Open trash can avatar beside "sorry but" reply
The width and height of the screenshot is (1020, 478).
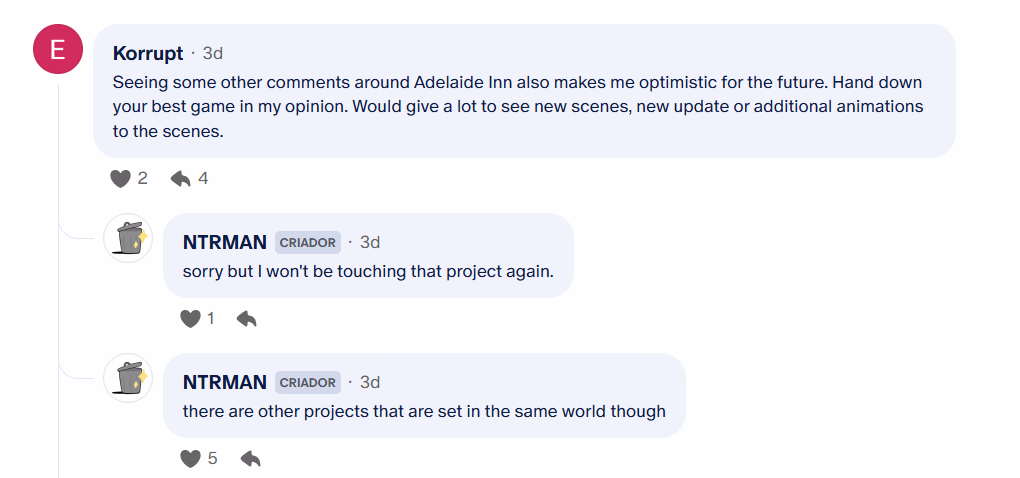coord(128,238)
